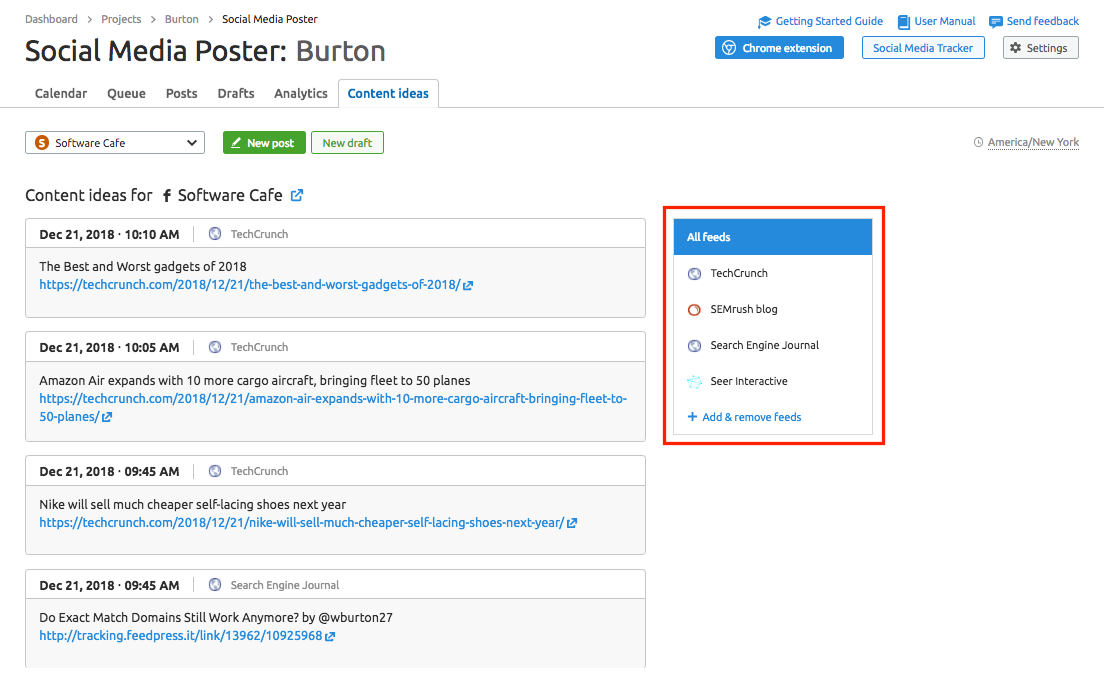
Task: Click the Chrome logo icon in the extension button
Action: point(729,48)
